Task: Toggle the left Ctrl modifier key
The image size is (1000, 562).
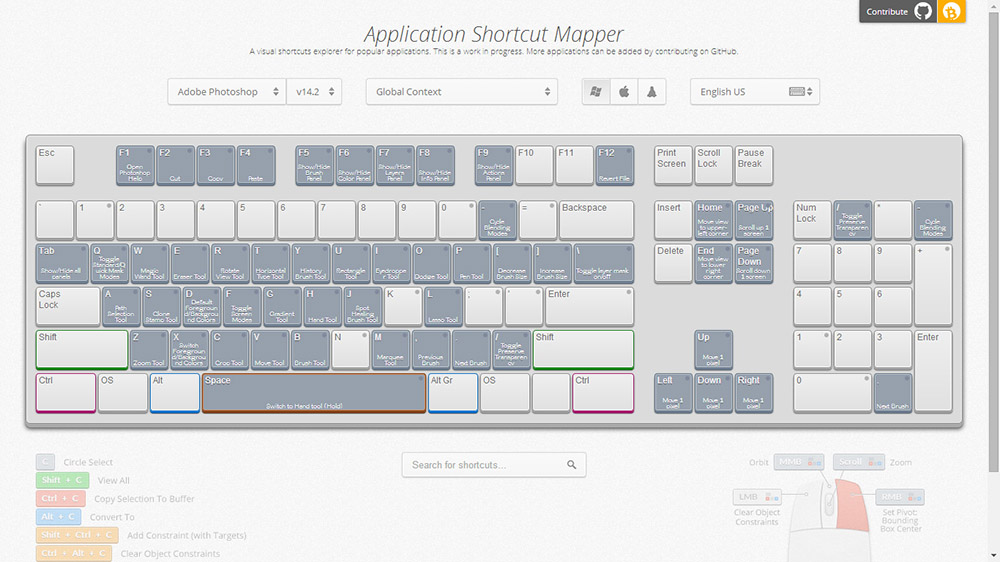Action: [66, 392]
